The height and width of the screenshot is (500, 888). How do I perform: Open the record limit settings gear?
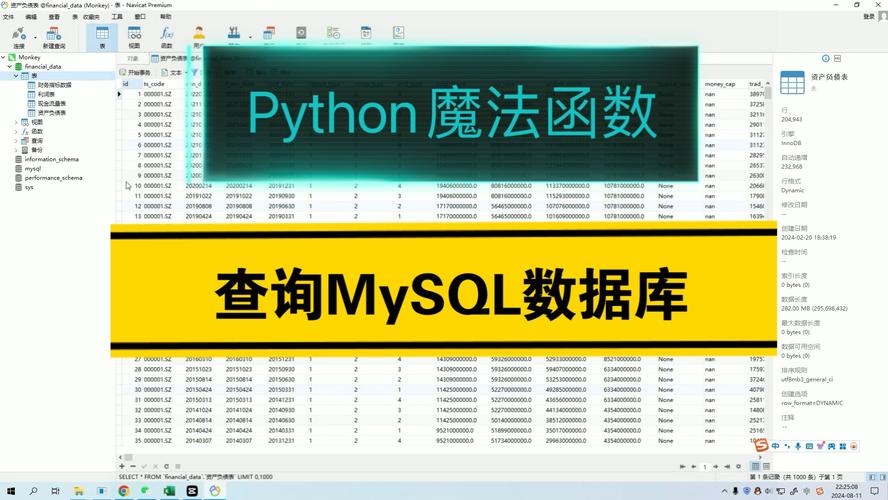coord(738,467)
